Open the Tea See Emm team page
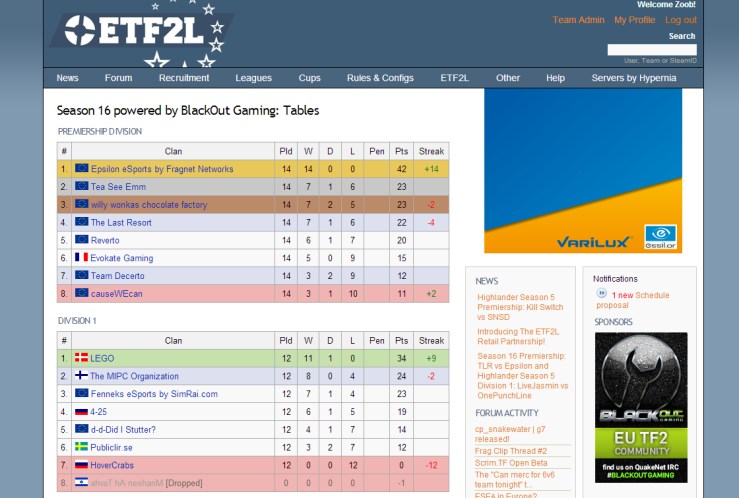This screenshot has width=739, height=498. coord(118,187)
